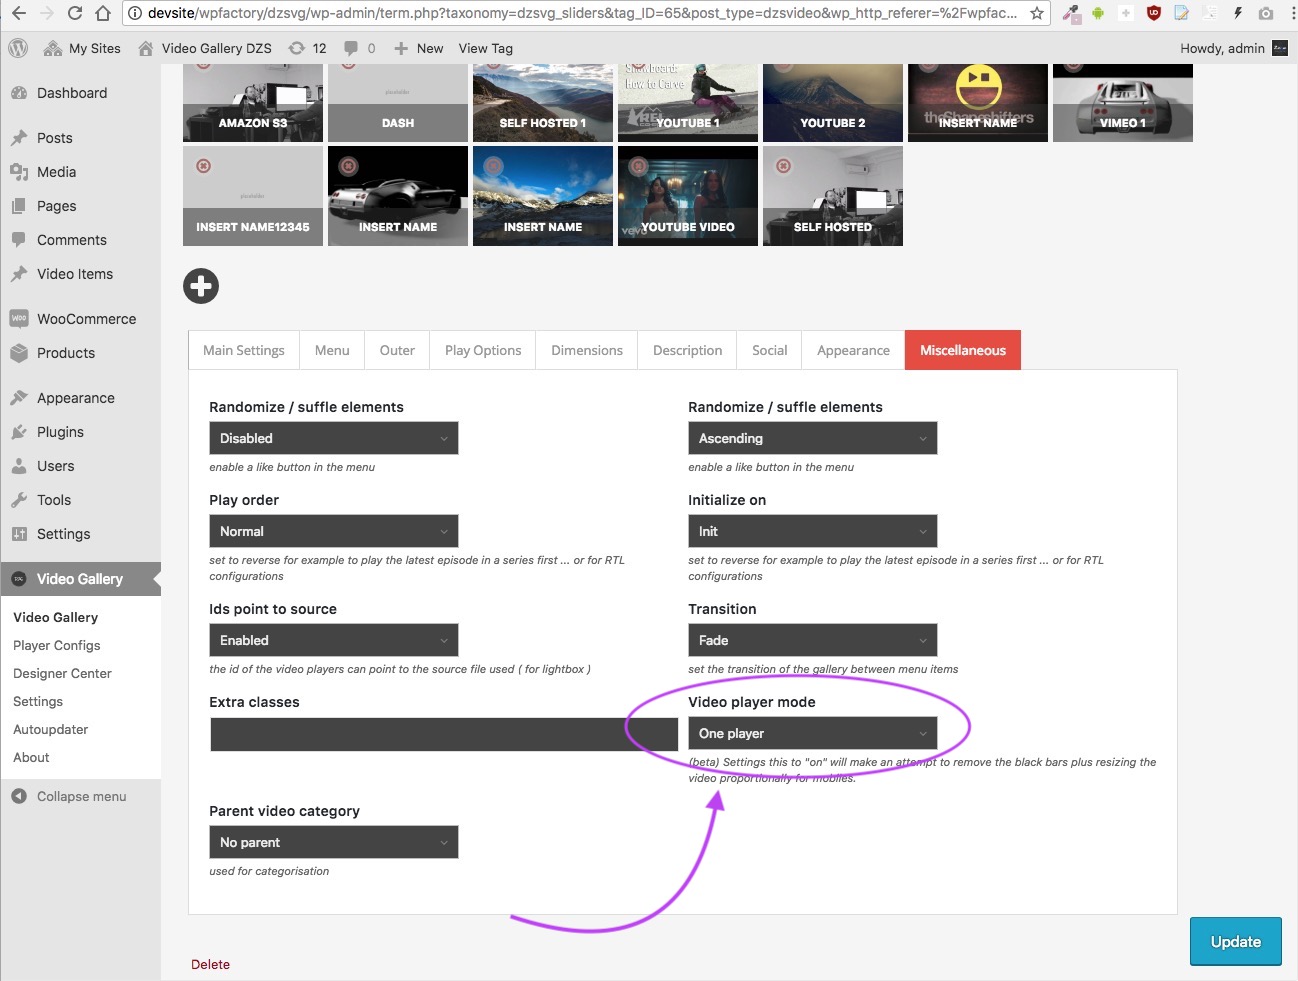1298x981 pixels.
Task: Select the VIMEO 1 video thumbnail
Action: coord(1123,103)
